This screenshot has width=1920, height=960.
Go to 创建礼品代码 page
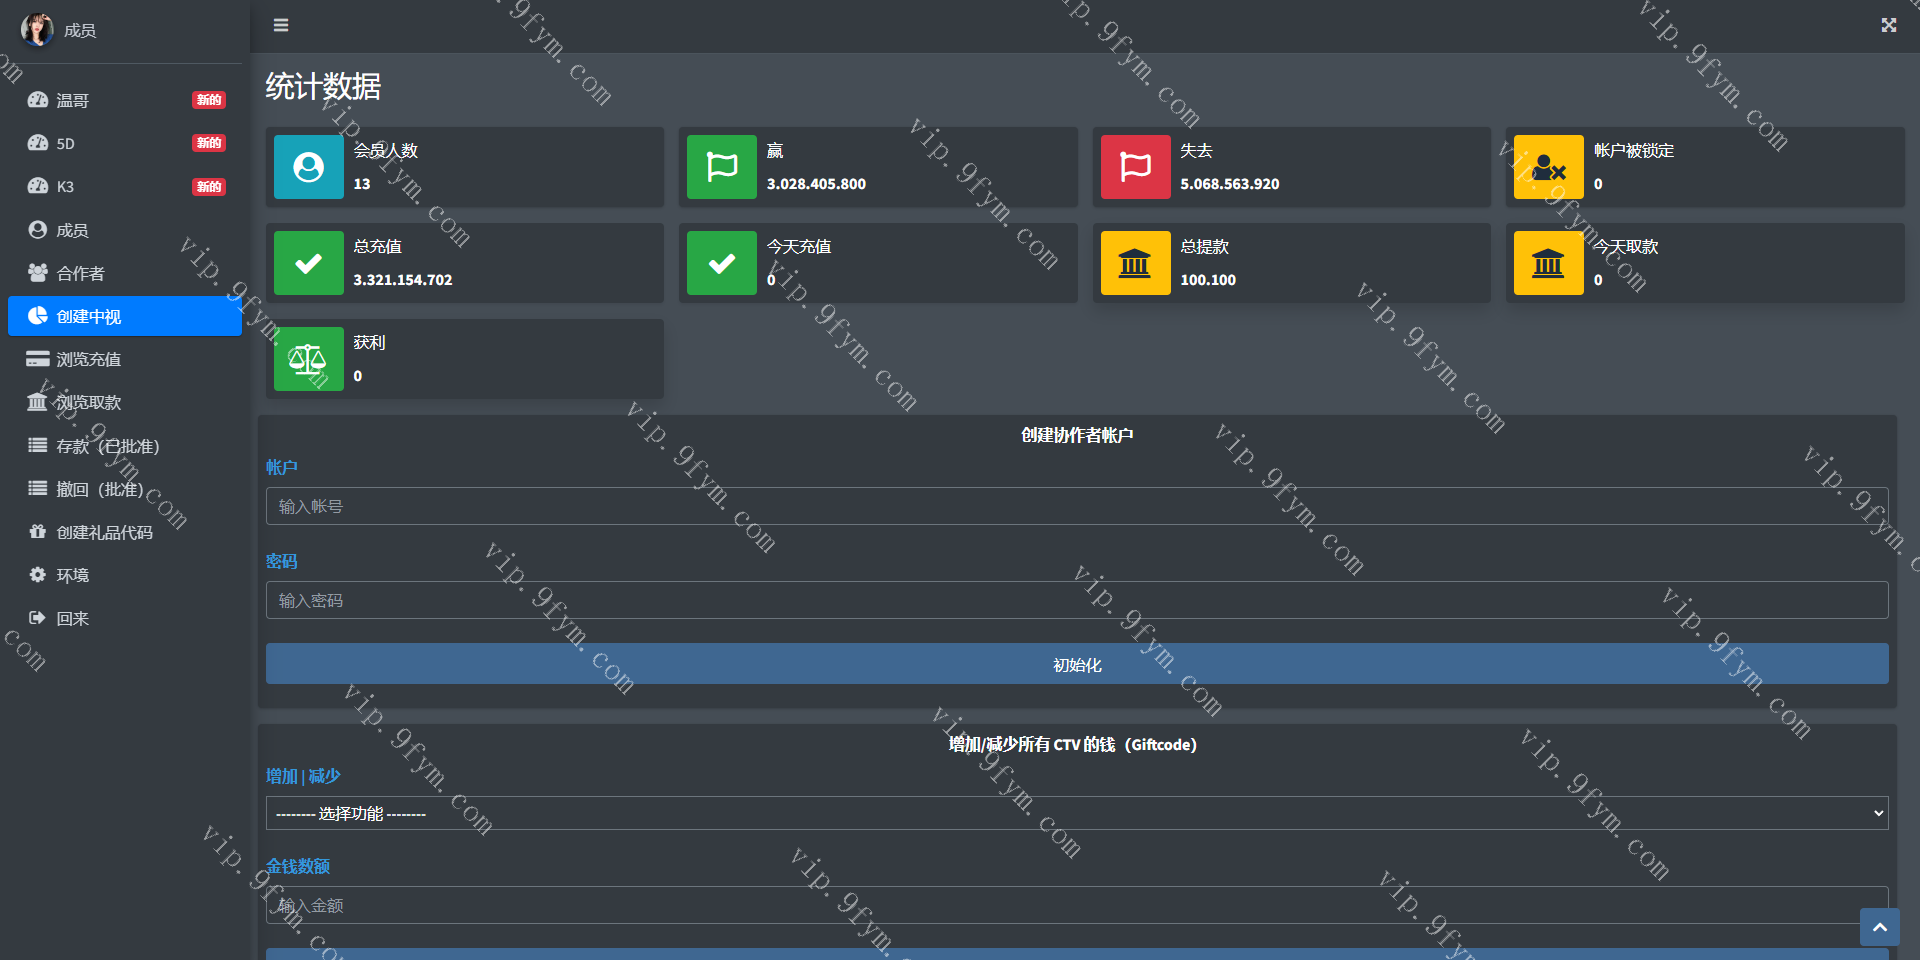coord(104,532)
